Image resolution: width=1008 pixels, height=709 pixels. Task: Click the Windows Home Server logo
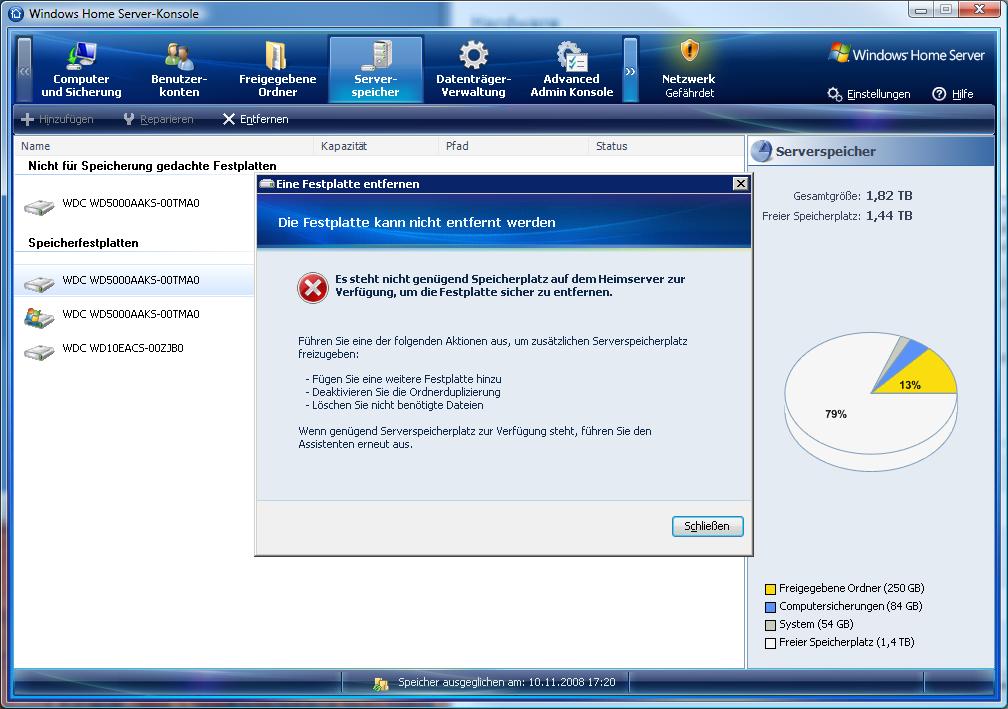pyautogui.click(x=907, y=55)
